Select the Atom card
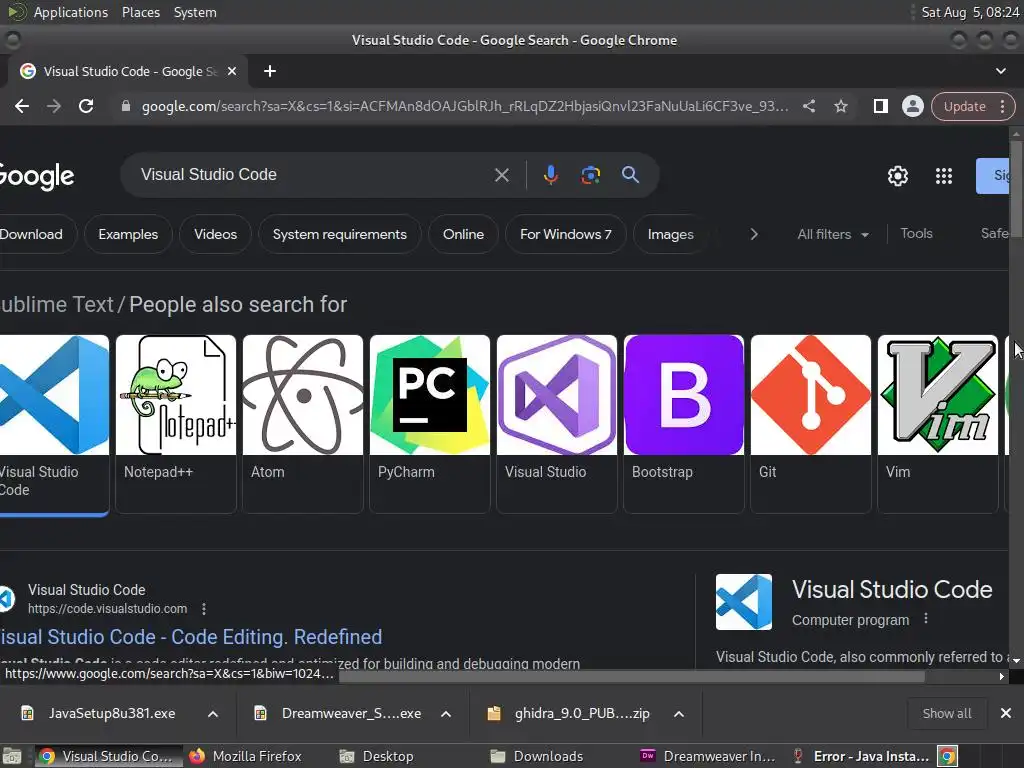Viewport: 1024px width, 768px height. pos(302,424)
